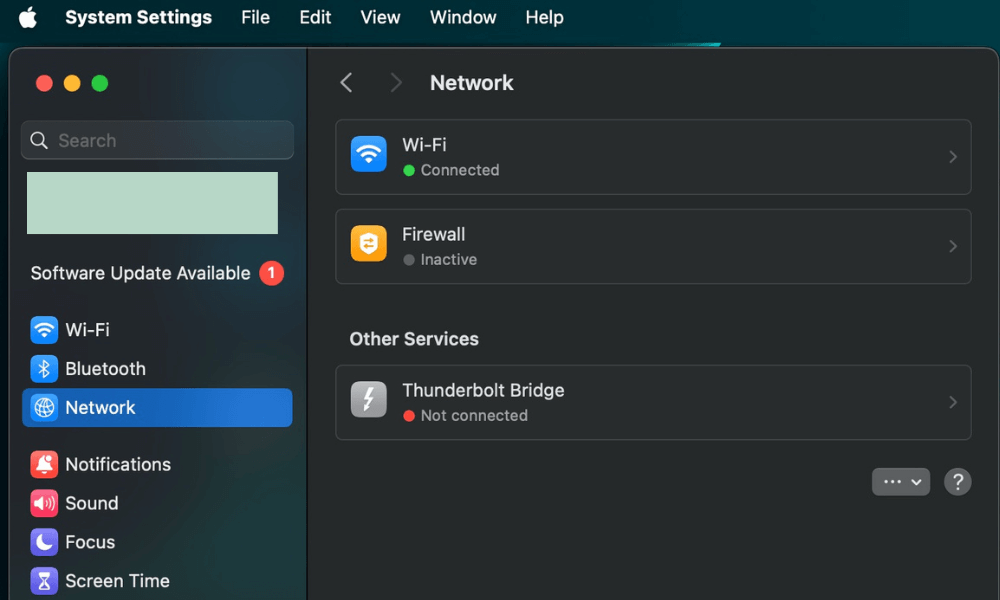Go back using the left arrow
Screen dimensions: 1000x600
point(346,83)
